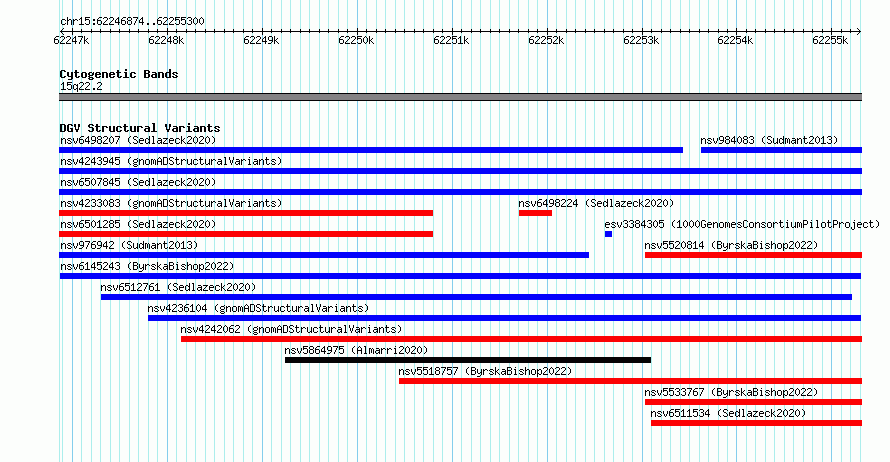Select the red nsv4242062 variant bar
This screenshot has width=890, height=462.
pos(522,339)
